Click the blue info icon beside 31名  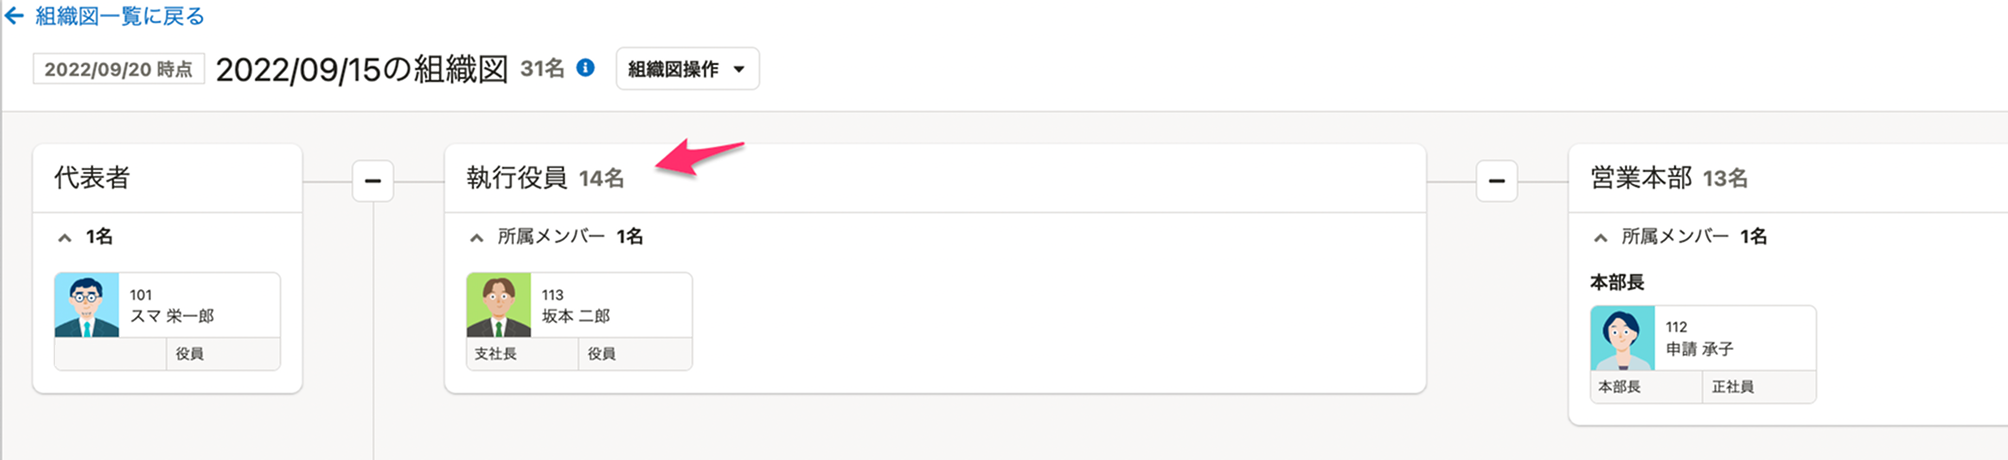586,68
